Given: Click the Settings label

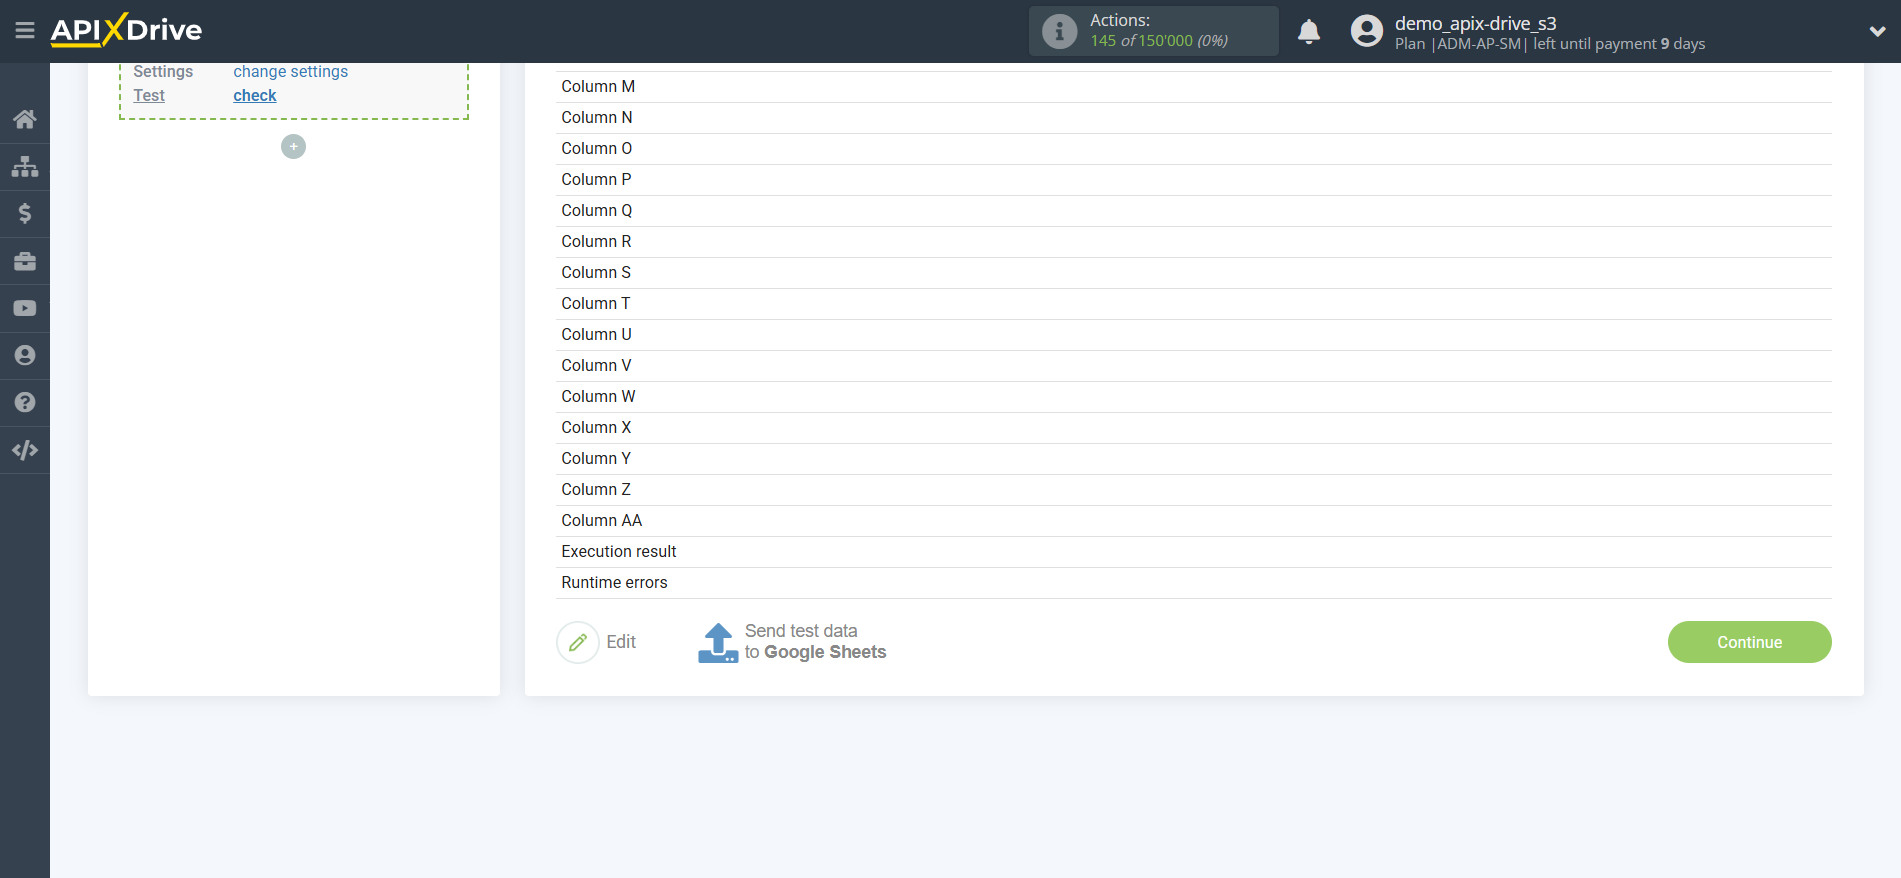Looking at the screenshot, I should (163, 72).
